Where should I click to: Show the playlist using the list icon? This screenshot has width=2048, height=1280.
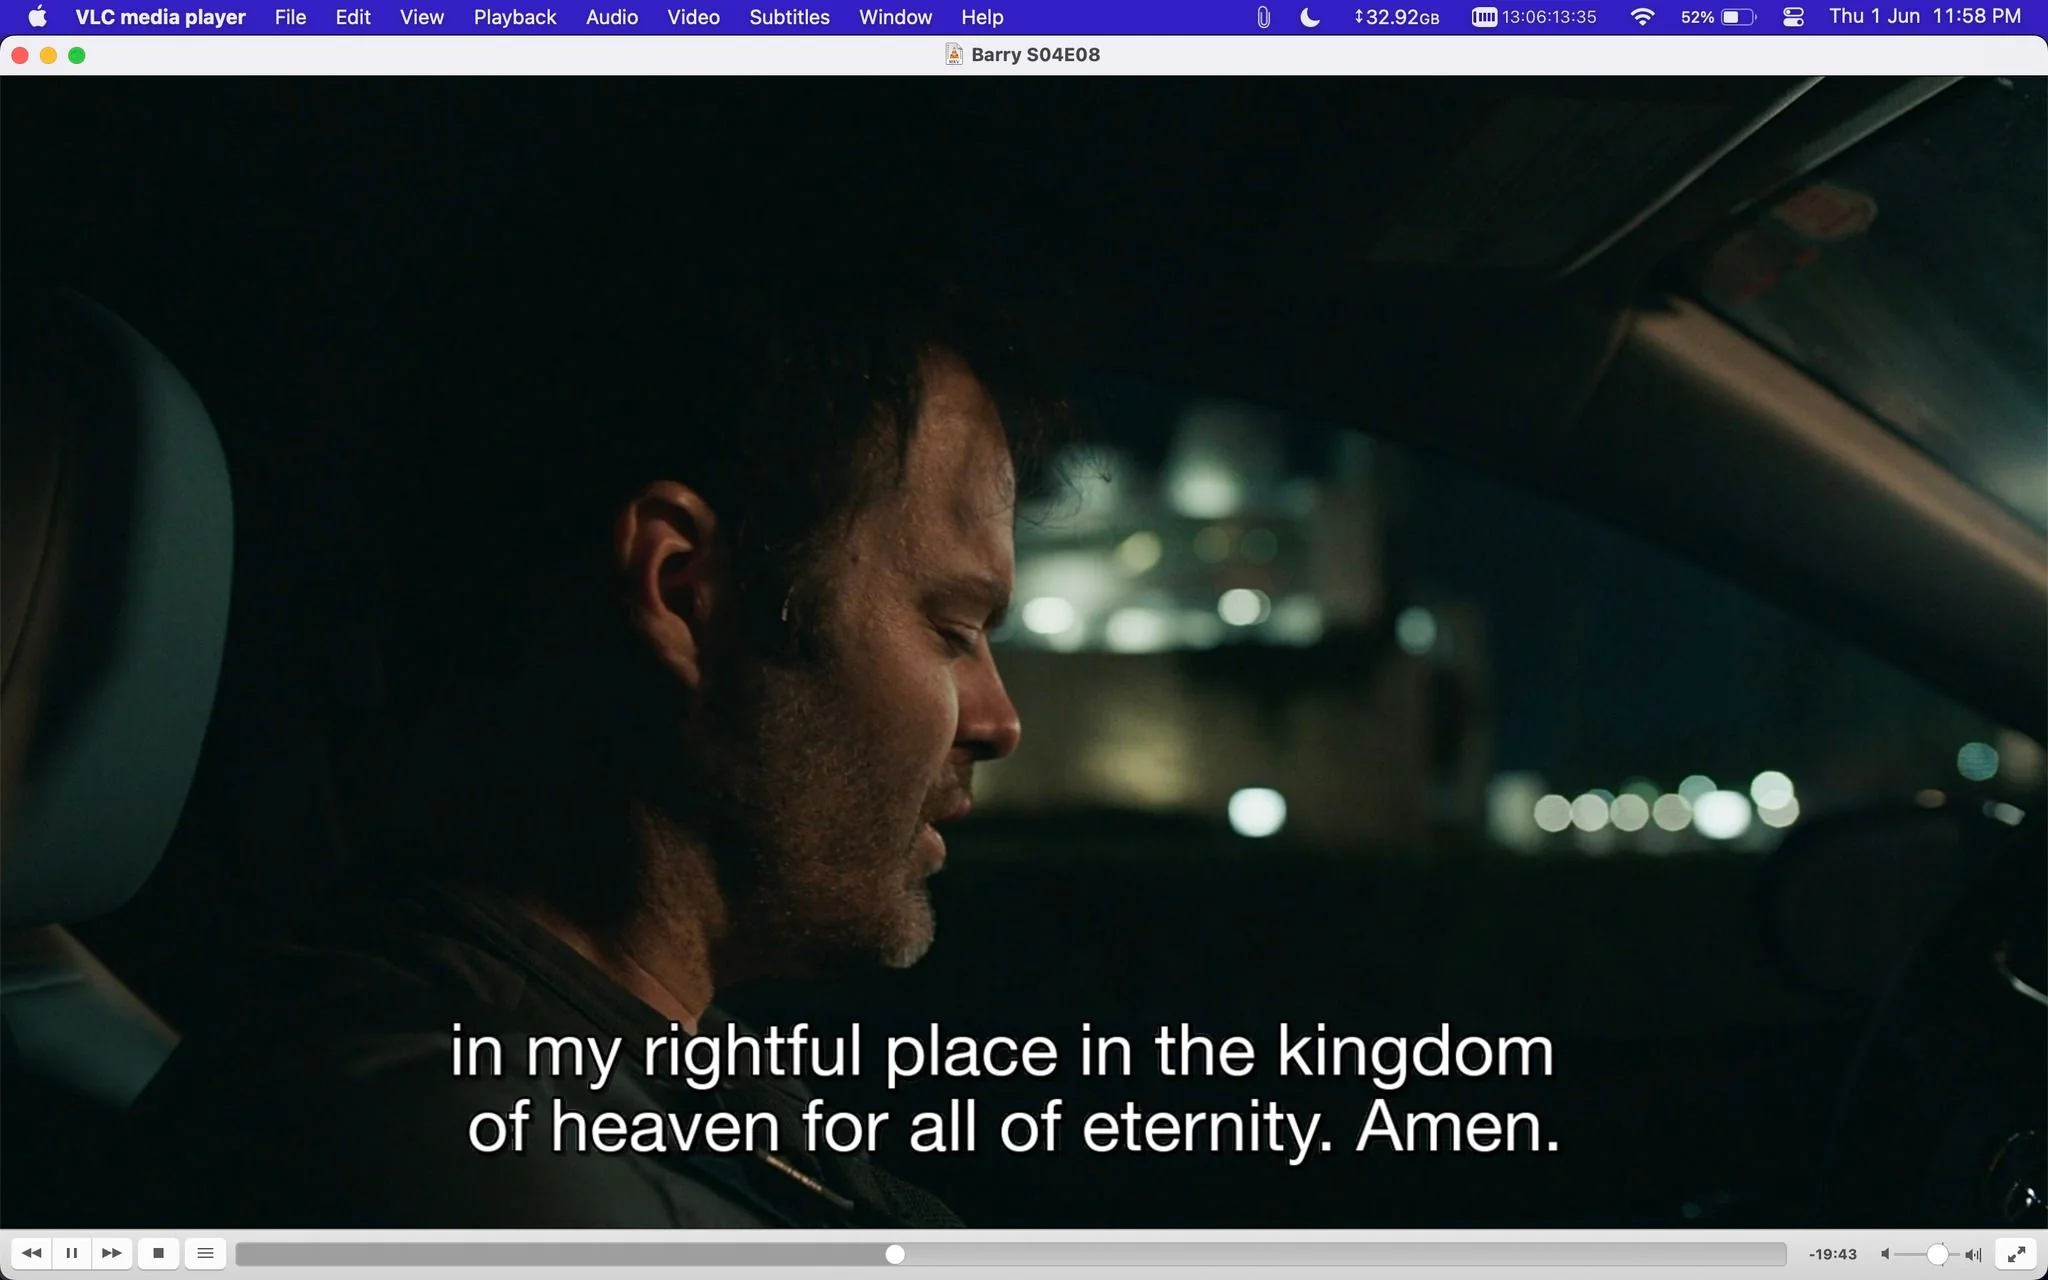205,1253
